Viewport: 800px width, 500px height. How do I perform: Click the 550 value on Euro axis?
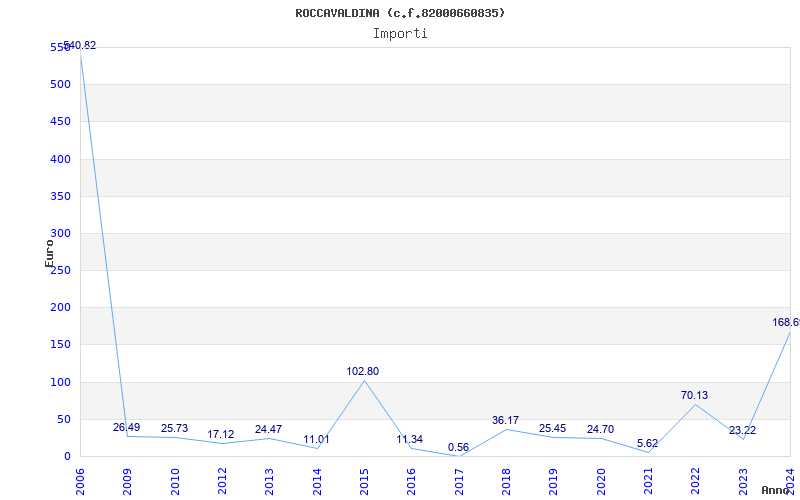pos(61,47)
